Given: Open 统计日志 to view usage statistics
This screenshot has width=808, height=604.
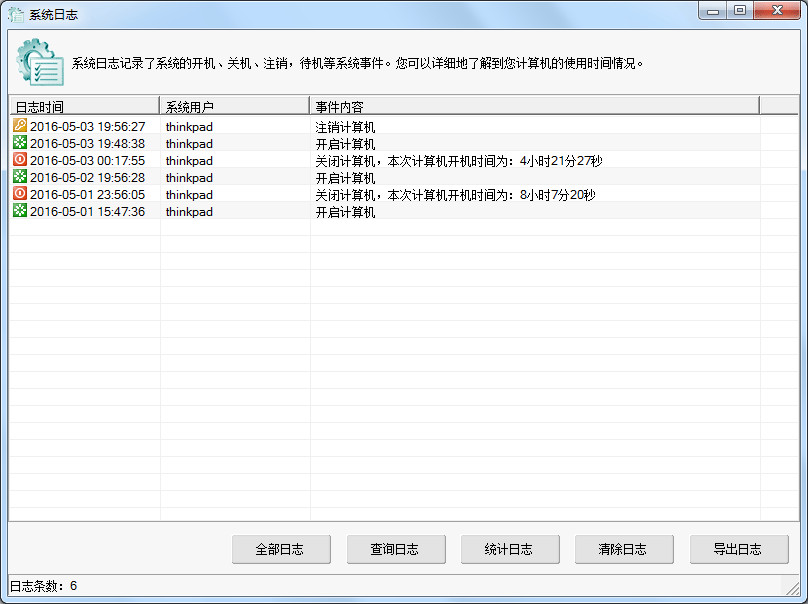Looking at the screenshot, I should click(x=510, y=549).
